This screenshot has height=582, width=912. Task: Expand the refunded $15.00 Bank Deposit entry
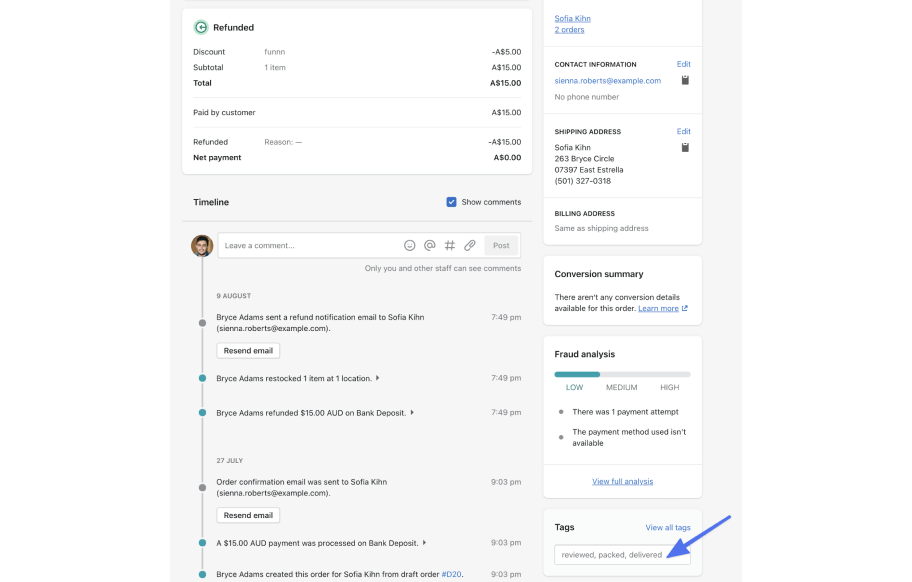tap(411, 411)
